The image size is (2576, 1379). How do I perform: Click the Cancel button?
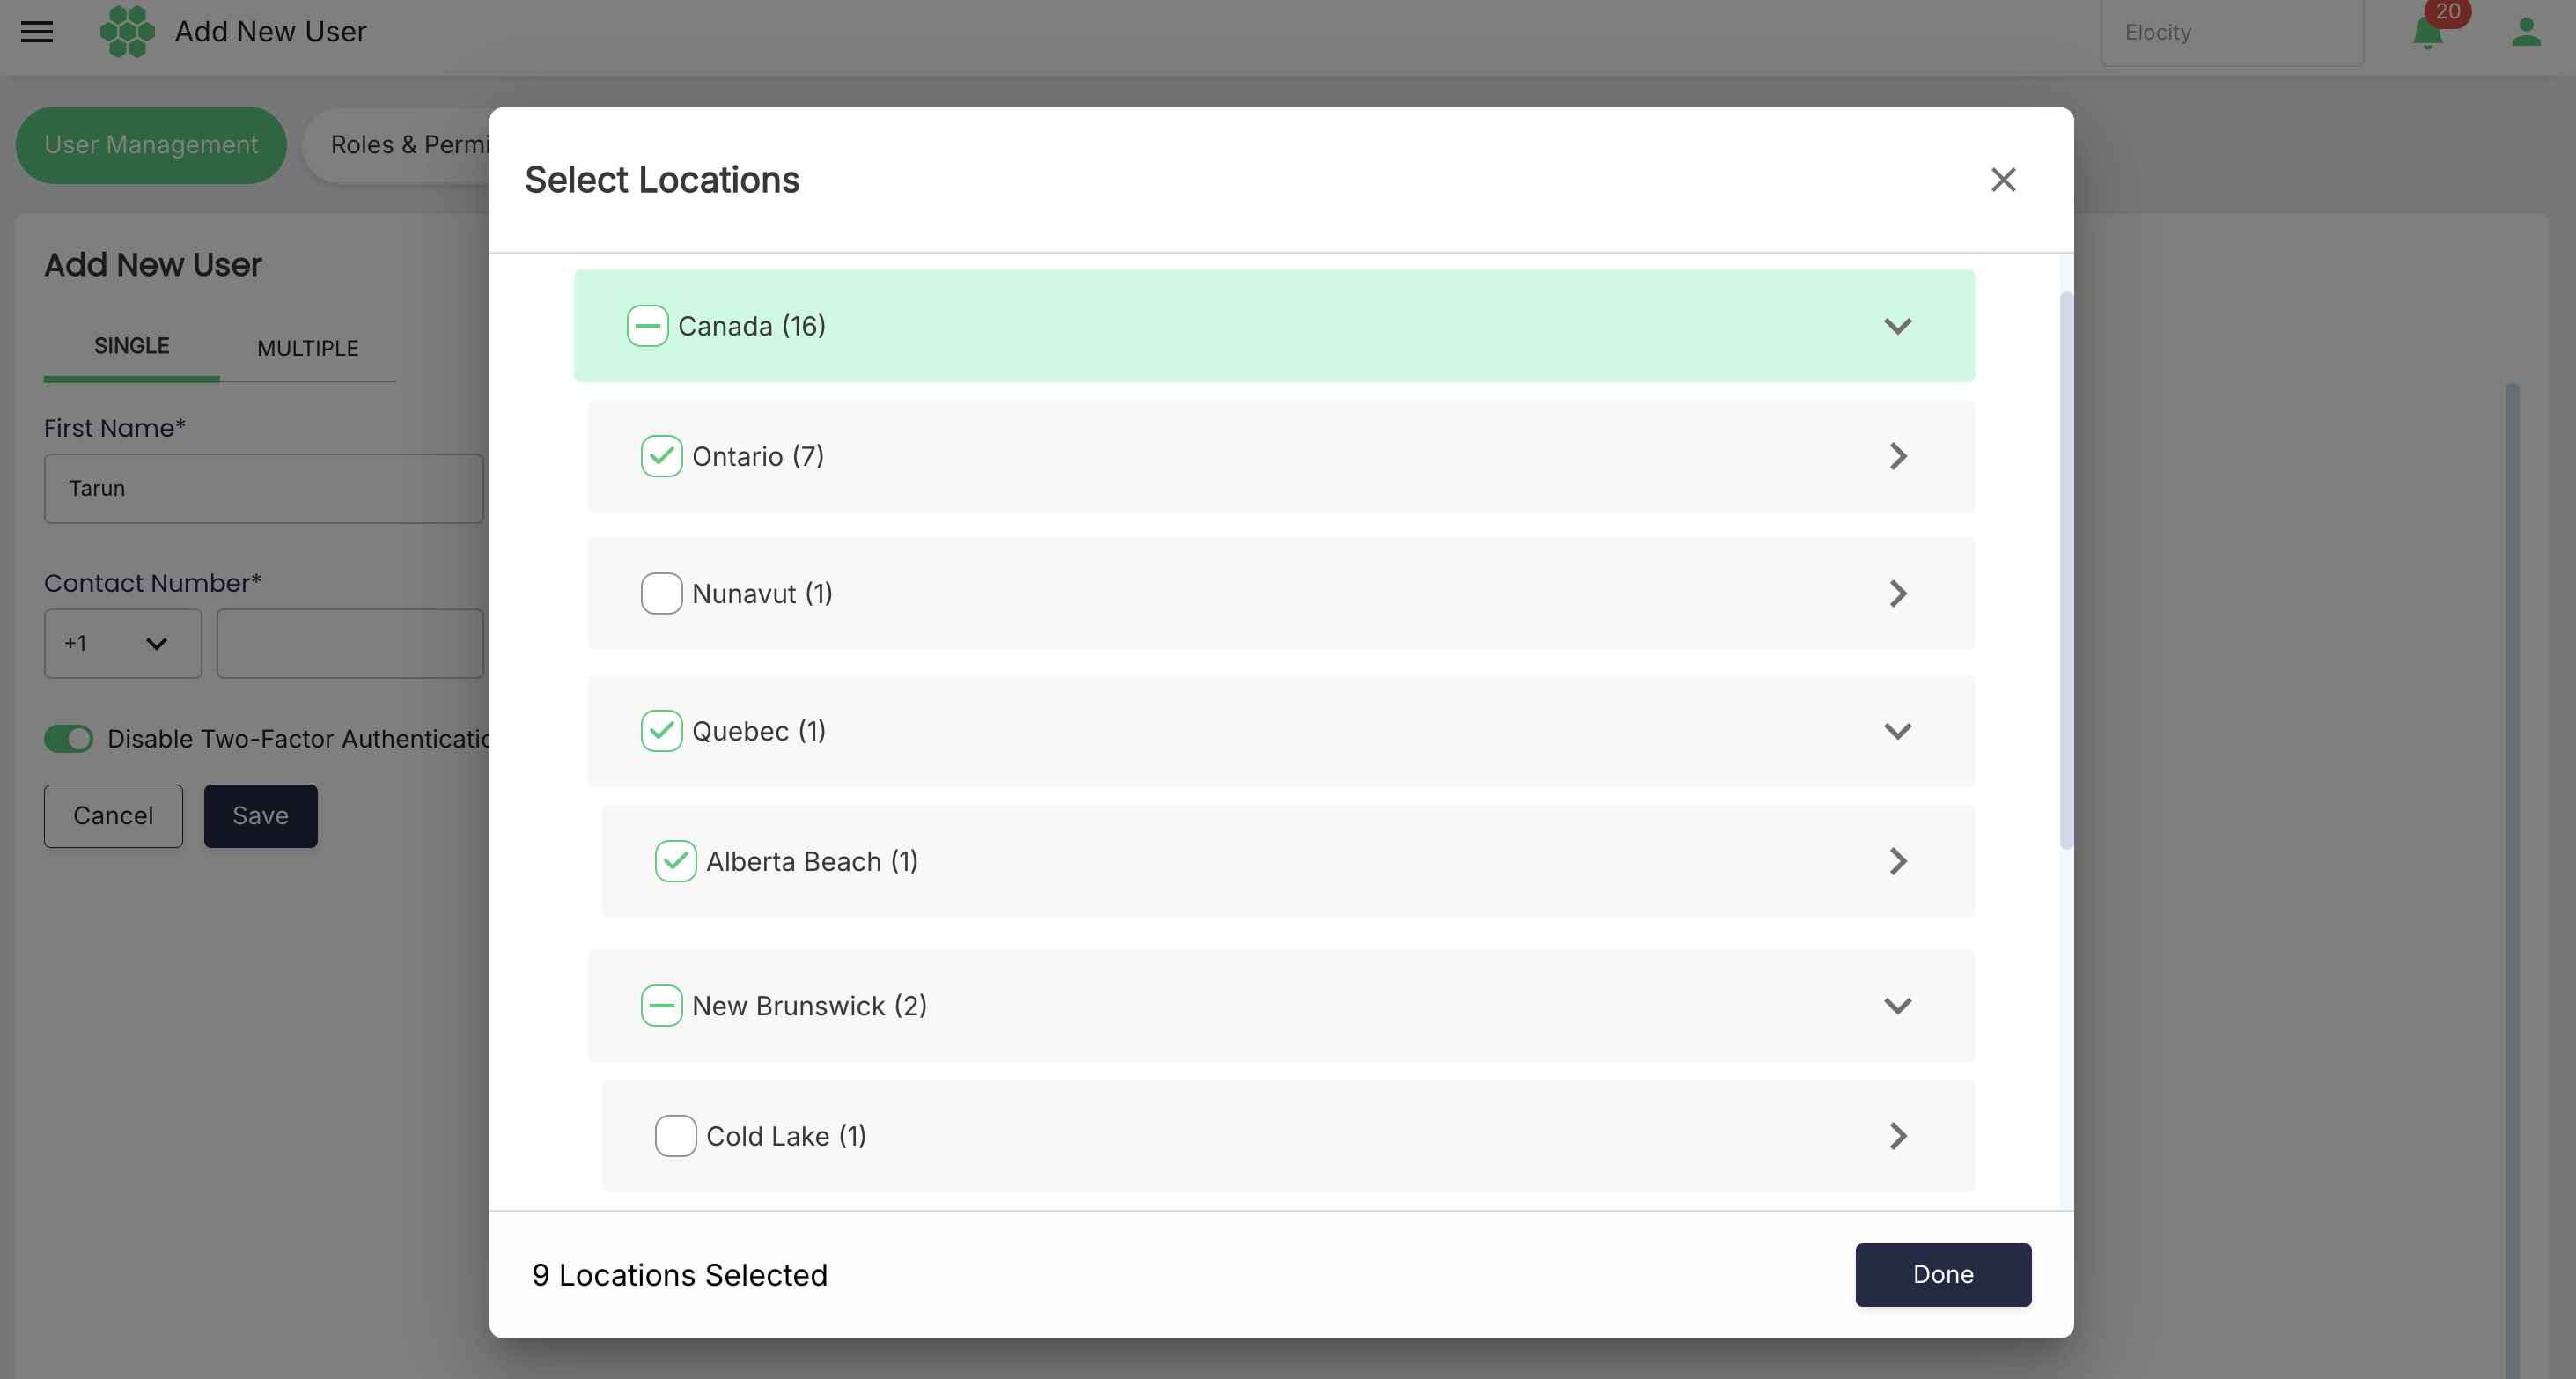click(113, 816)
